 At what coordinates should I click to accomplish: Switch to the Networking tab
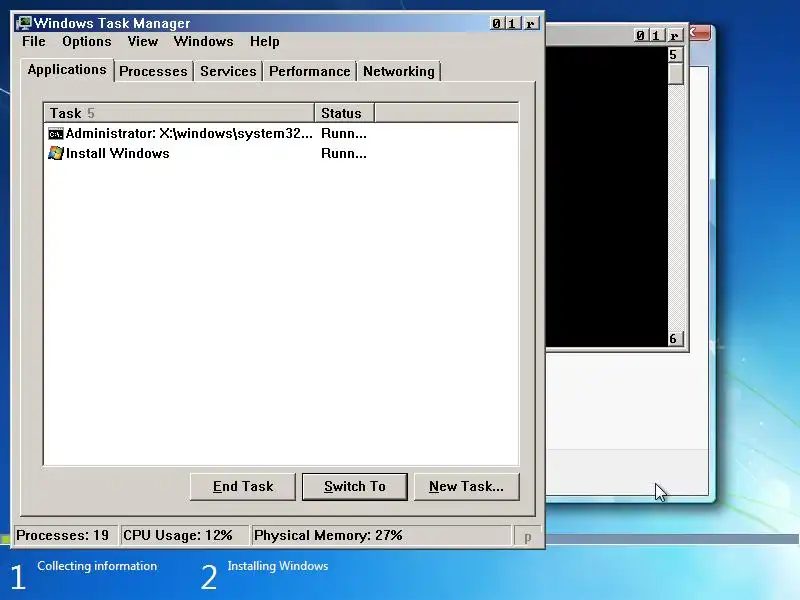[399, 71]
